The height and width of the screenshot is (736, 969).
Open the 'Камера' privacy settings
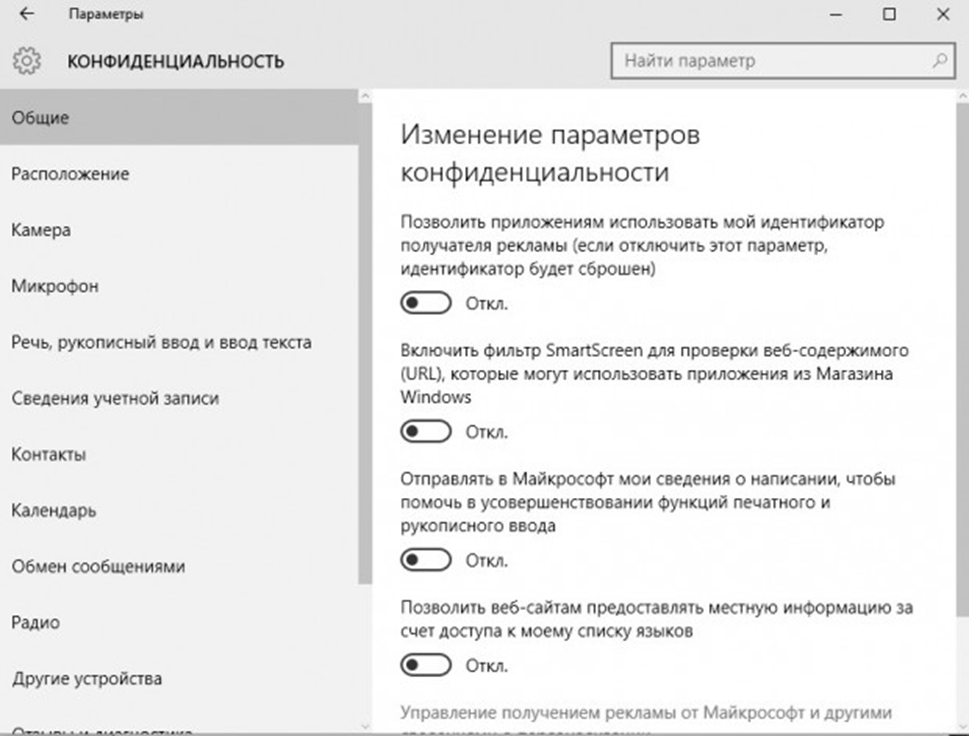[41, 230]
